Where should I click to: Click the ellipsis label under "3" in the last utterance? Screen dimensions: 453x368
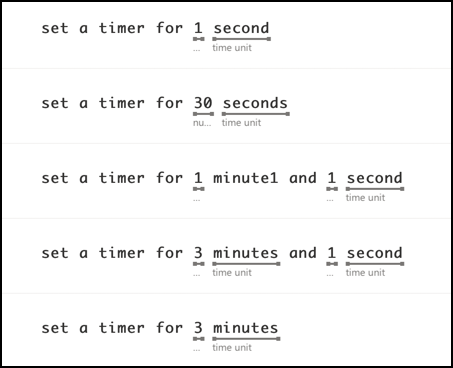[197, 350]
